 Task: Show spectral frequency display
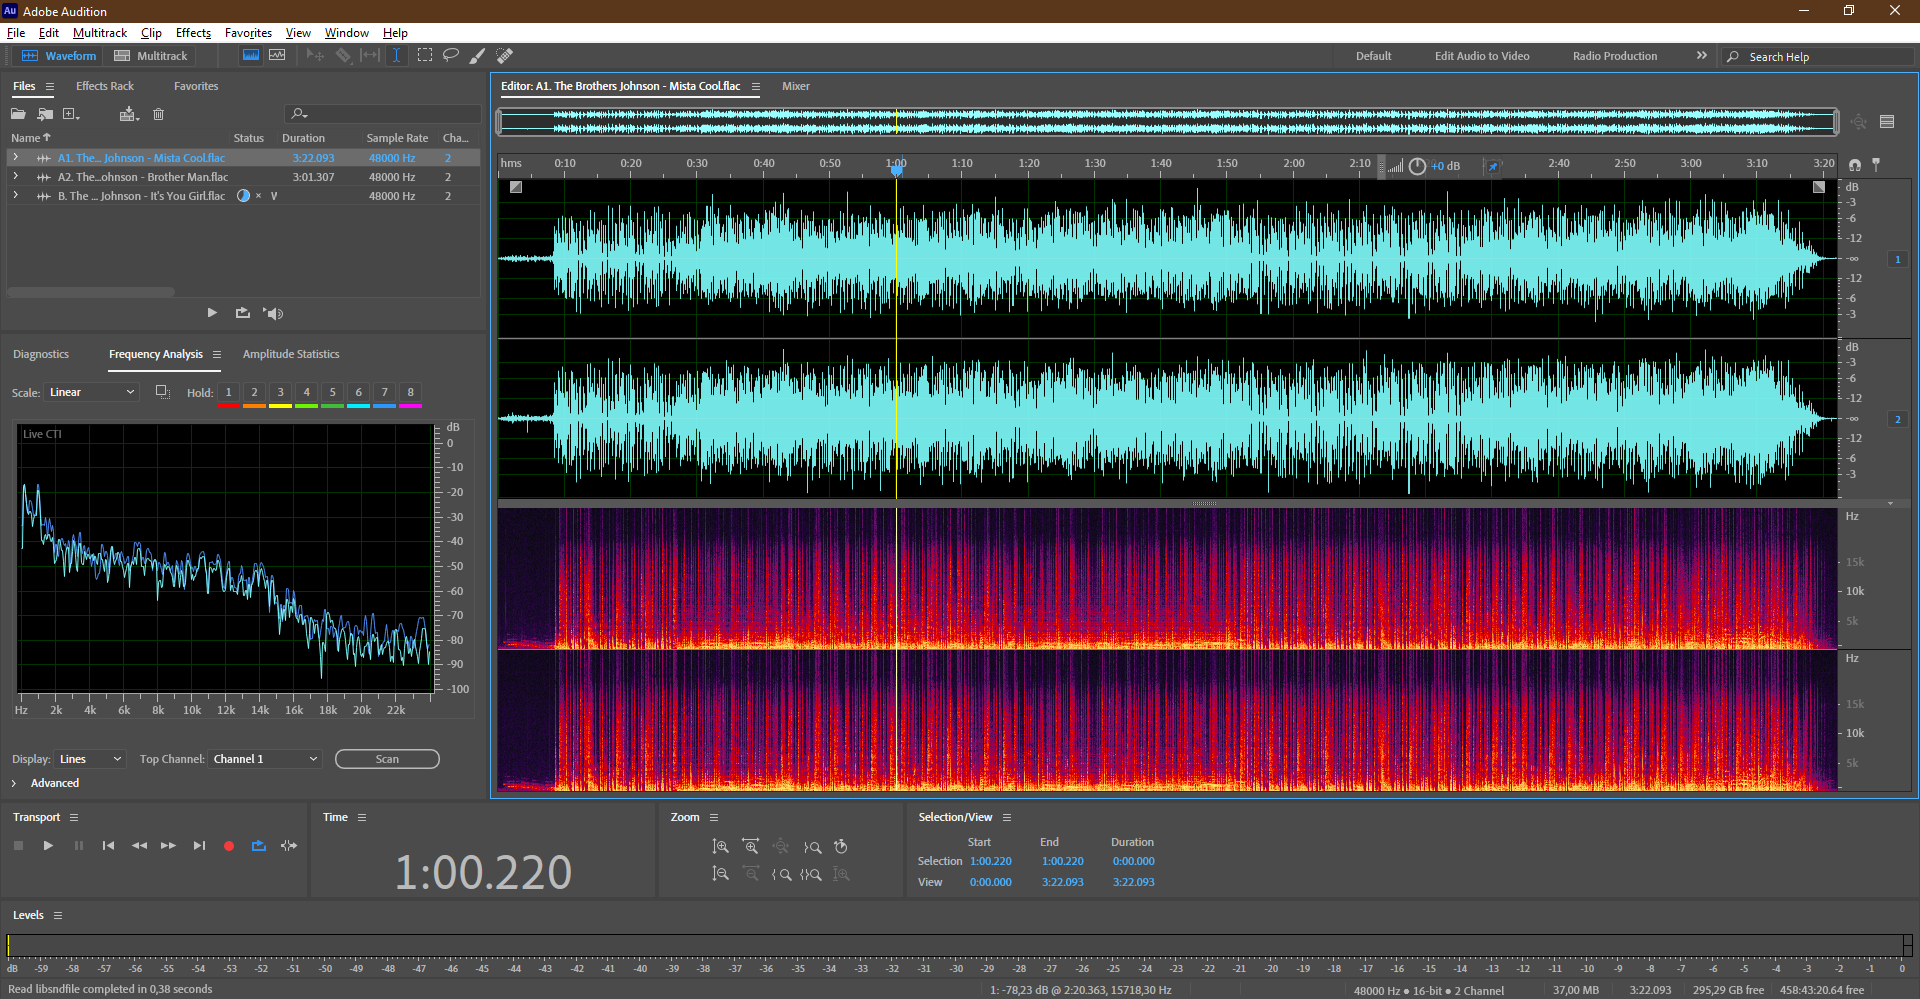pos(251,56)
